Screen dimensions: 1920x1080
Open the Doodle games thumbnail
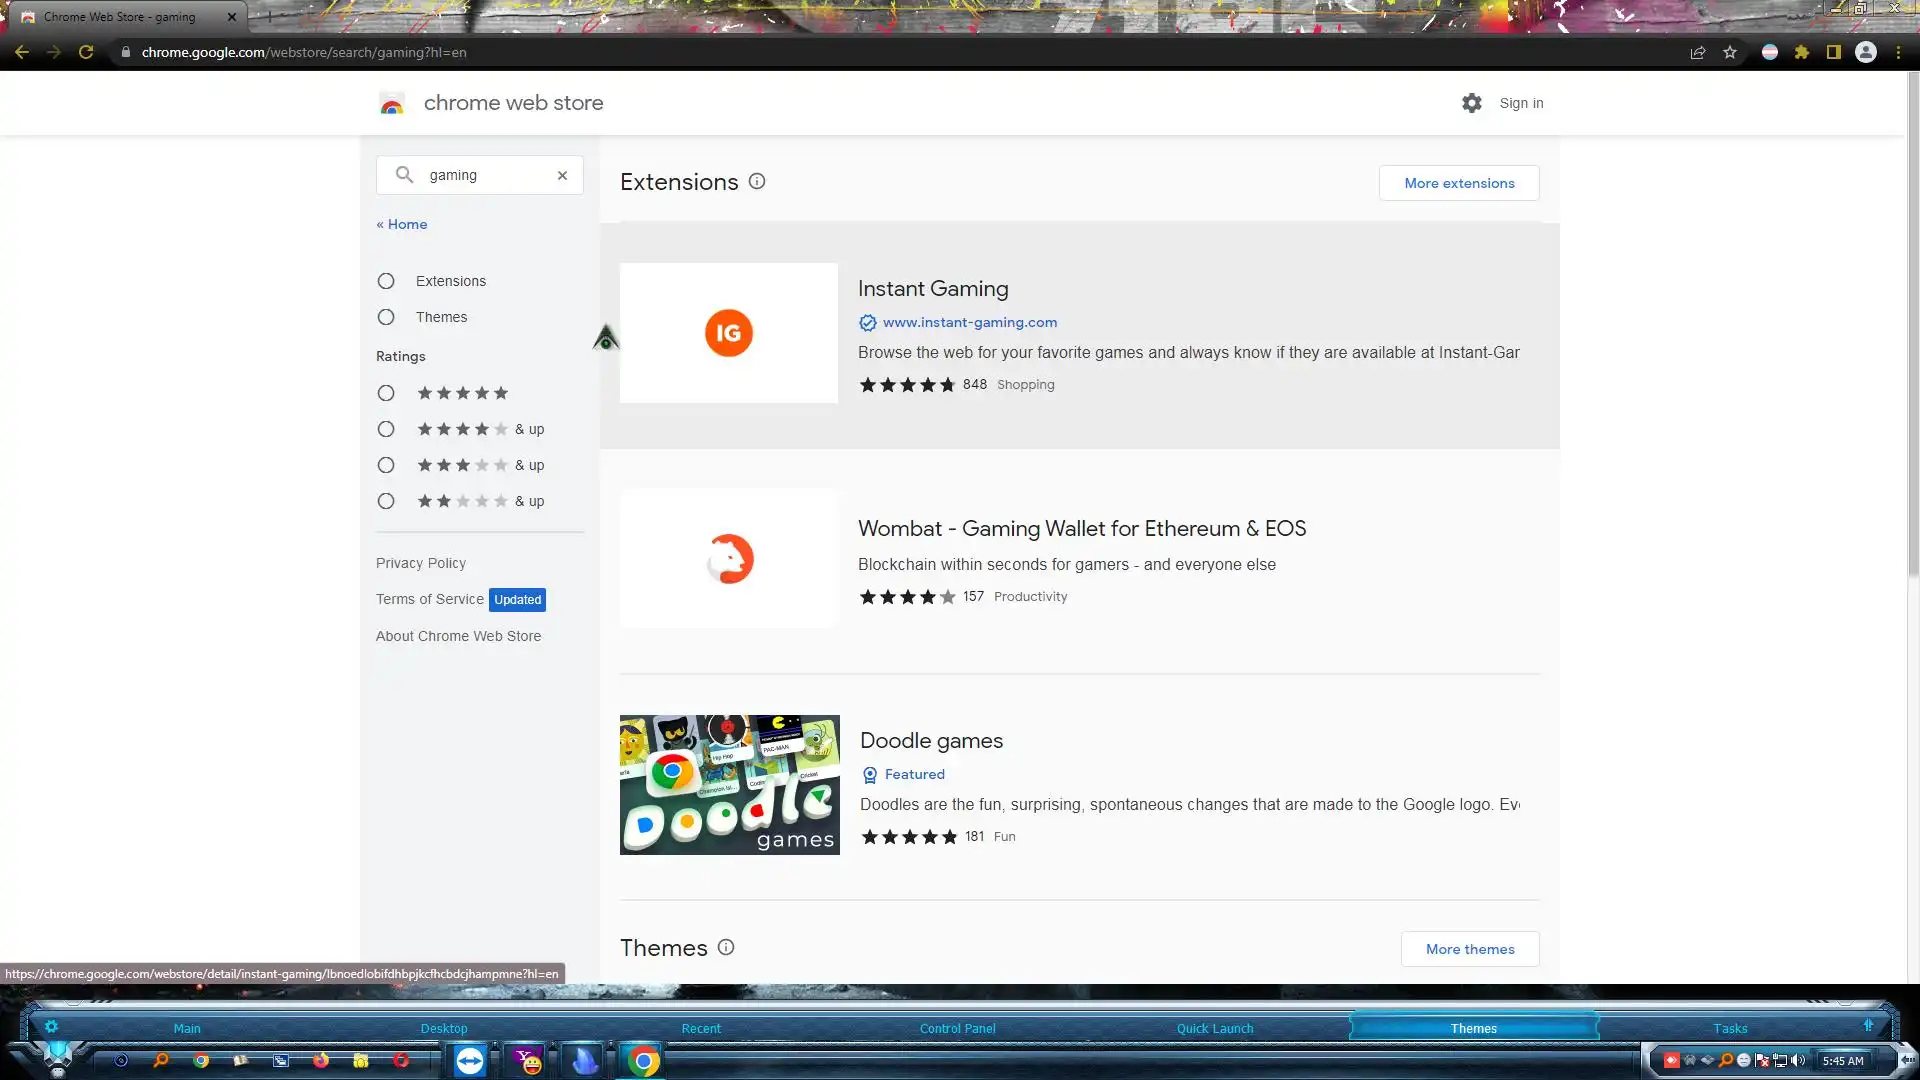729,785
